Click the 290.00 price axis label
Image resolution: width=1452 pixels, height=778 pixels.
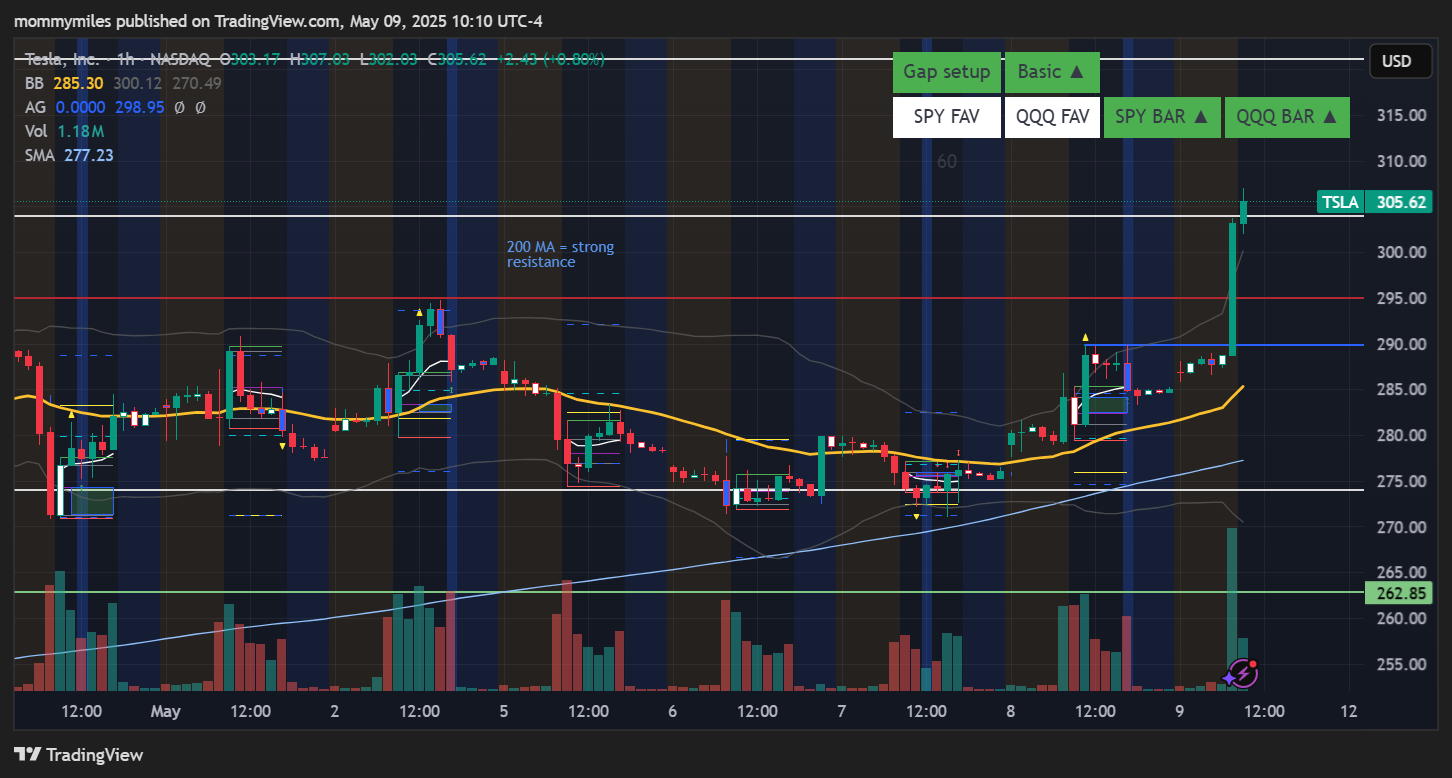[1401, 344]
